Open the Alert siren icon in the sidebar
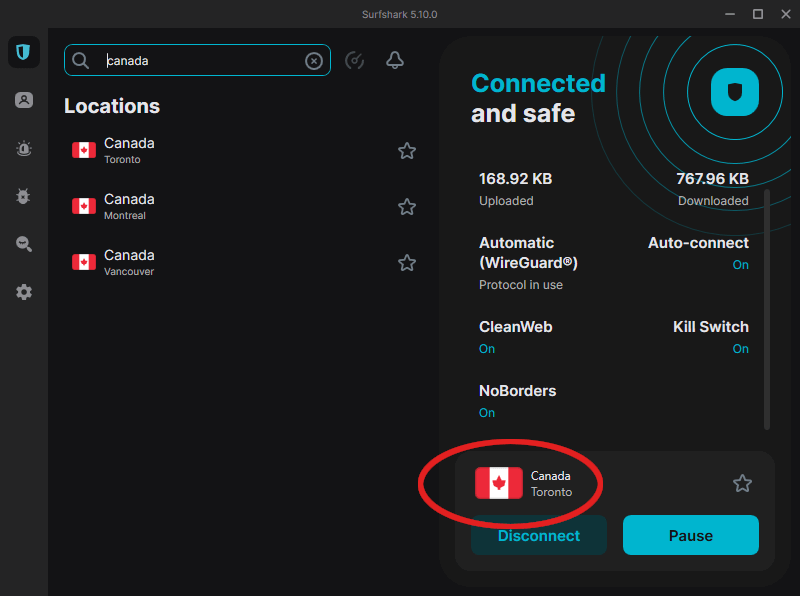 coord(23,148)
